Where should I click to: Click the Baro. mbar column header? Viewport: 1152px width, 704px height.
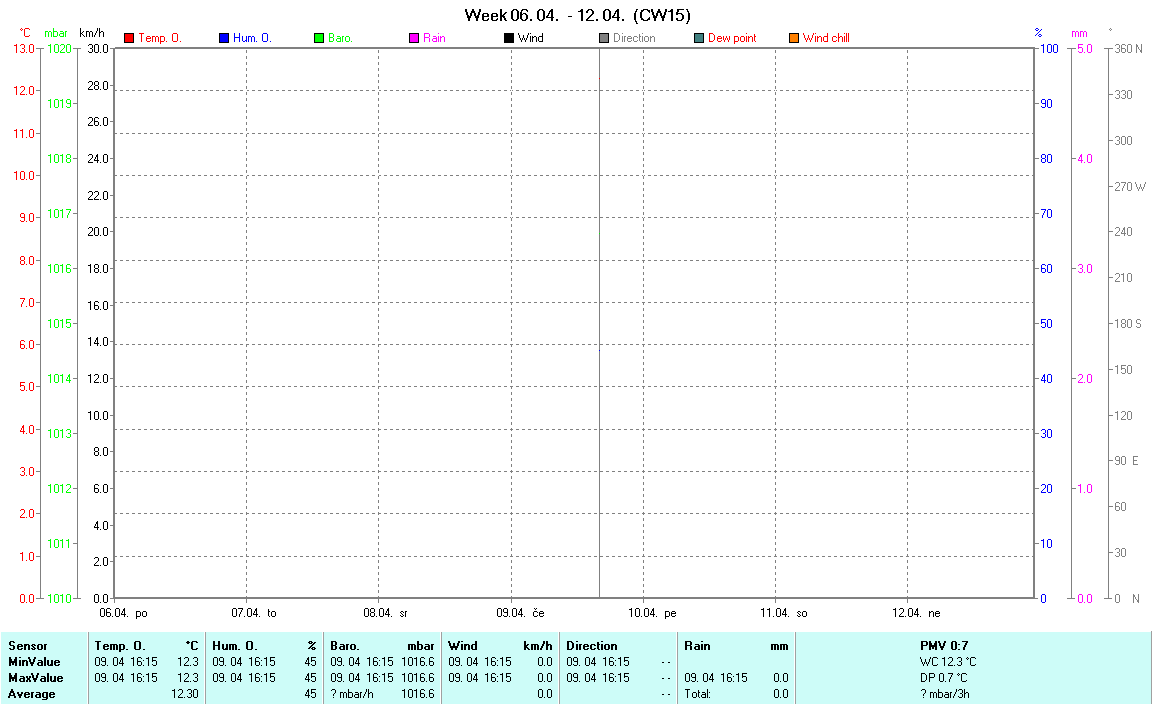(382, 646)
